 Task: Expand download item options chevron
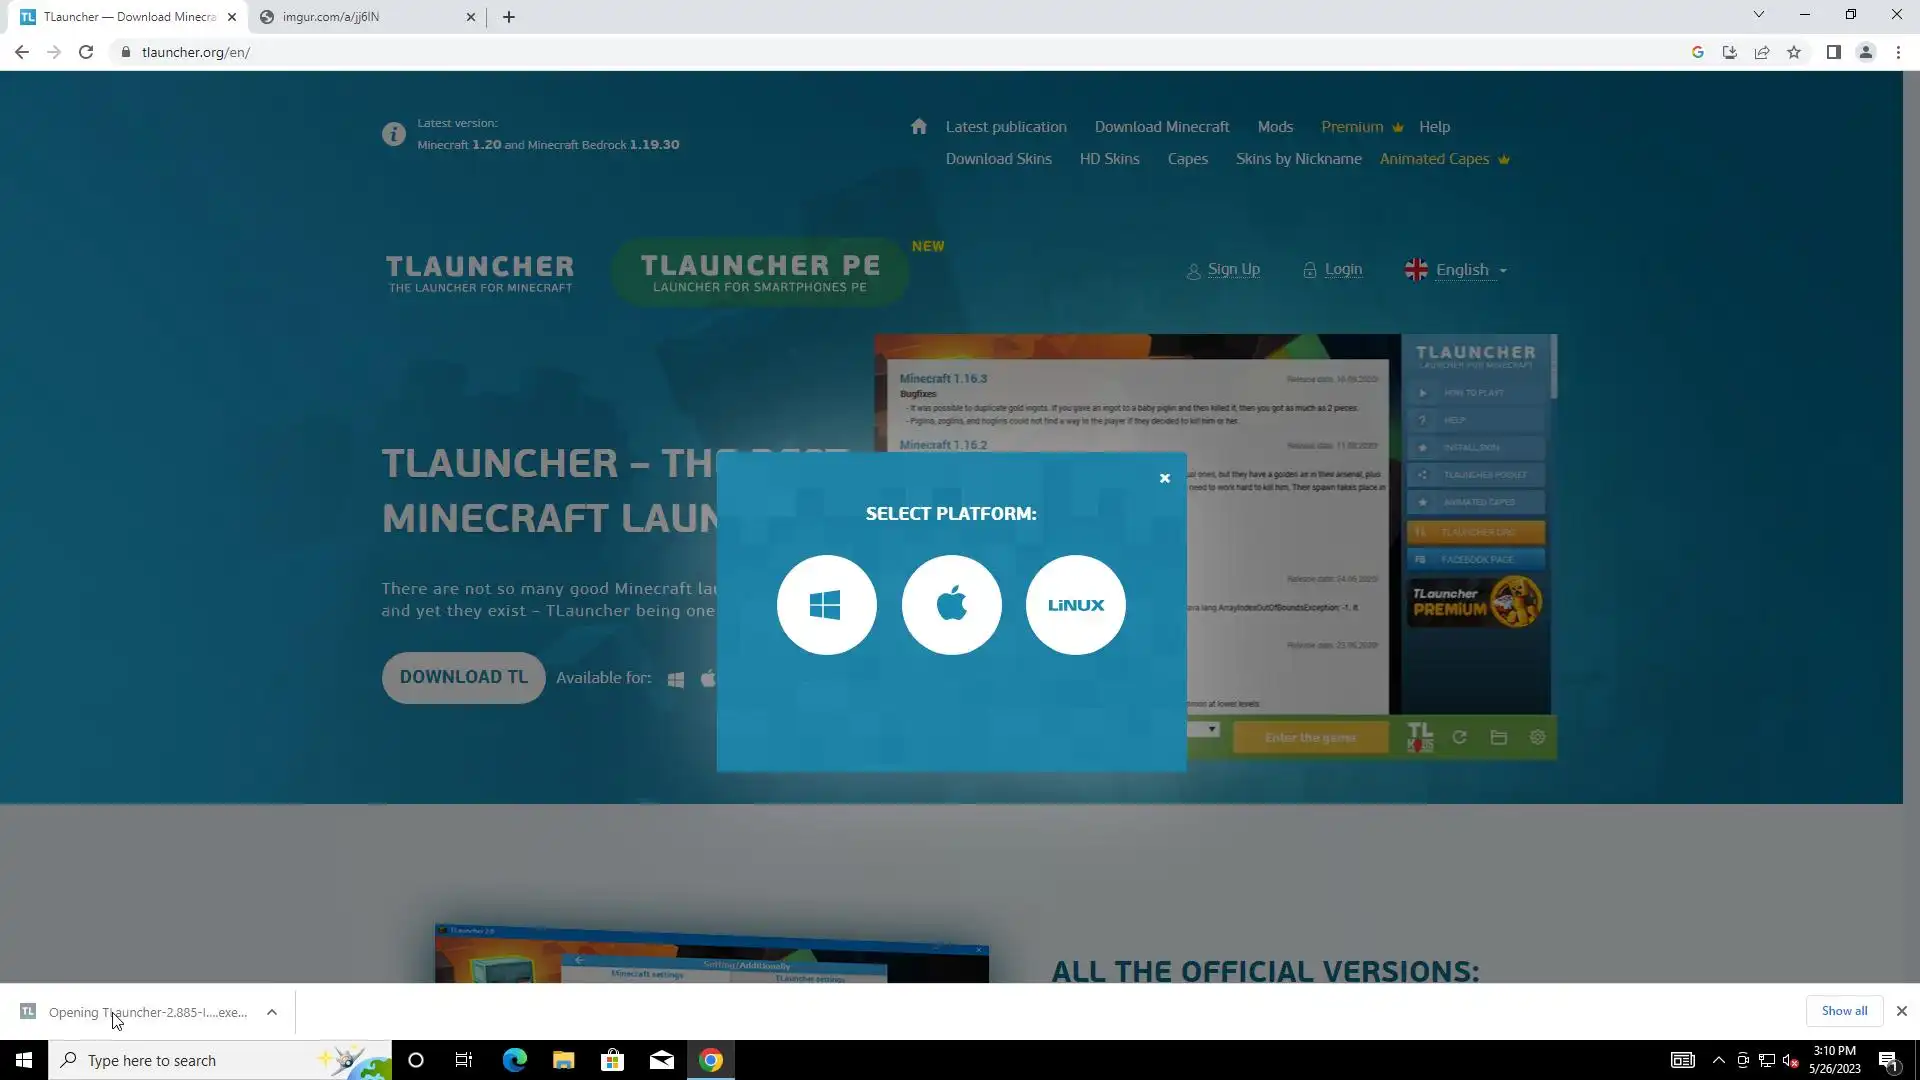pyautogui.click(x=272, y=1012)
